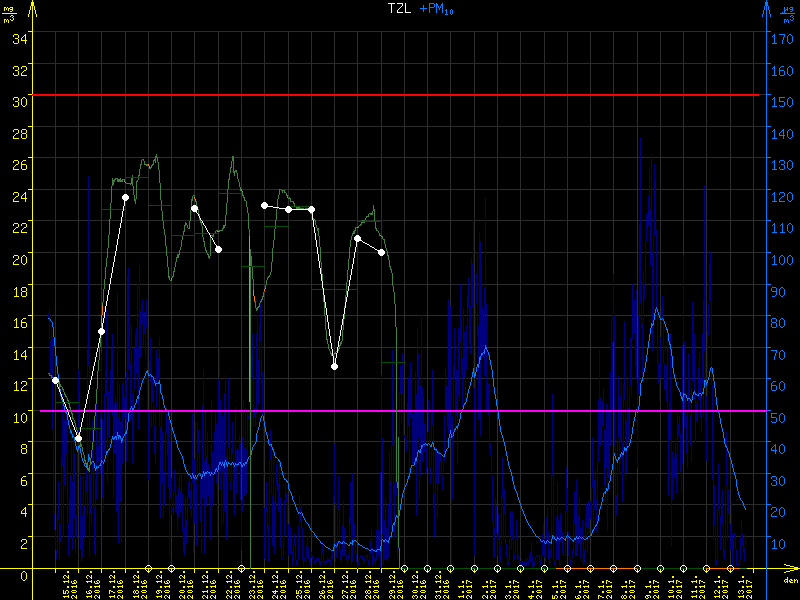Click the yellow circle marker above 30.12.2016
This screenshot has width=800, height=600.
404,569
